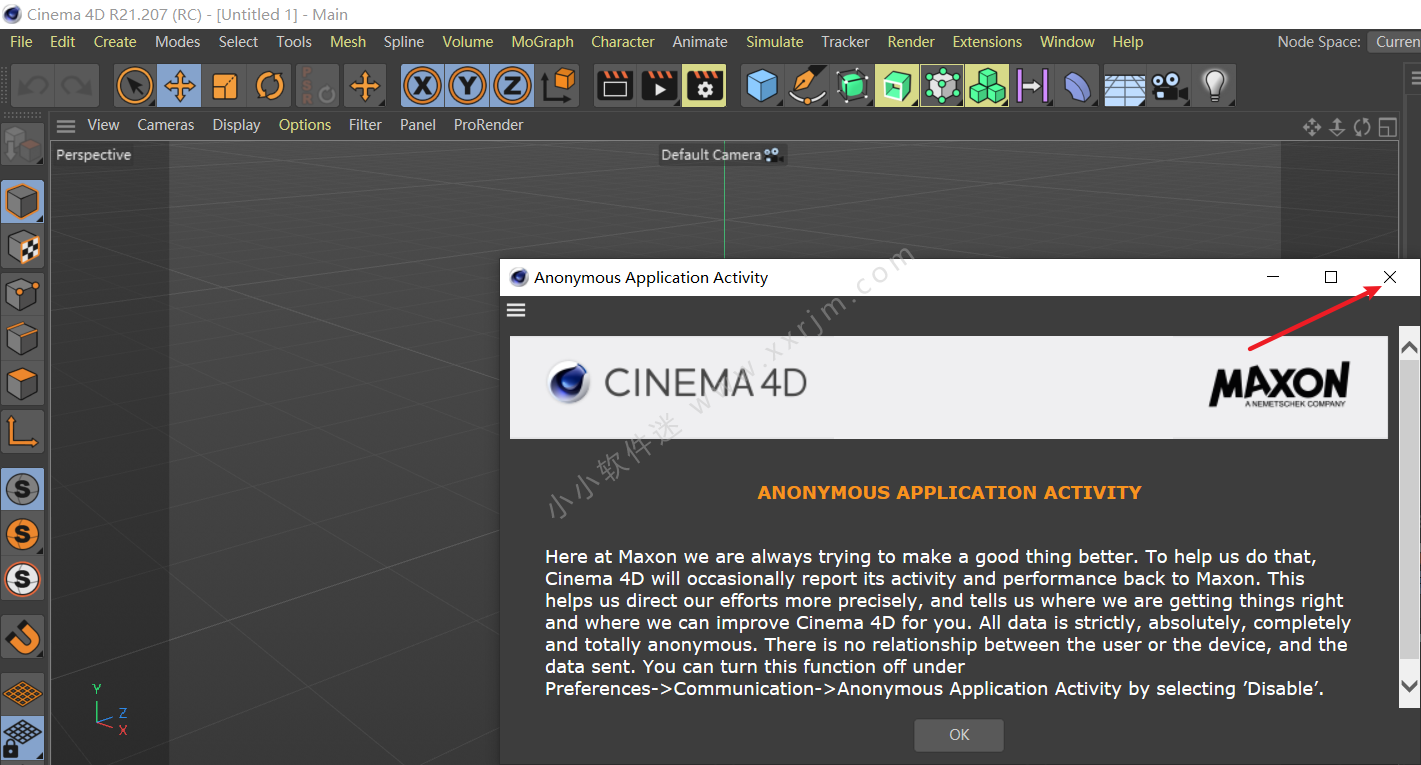The height and width of the screenshot is (765, 1421).
Task: Click the orange Viewport Solo Single icon
Action: point(22,533)
